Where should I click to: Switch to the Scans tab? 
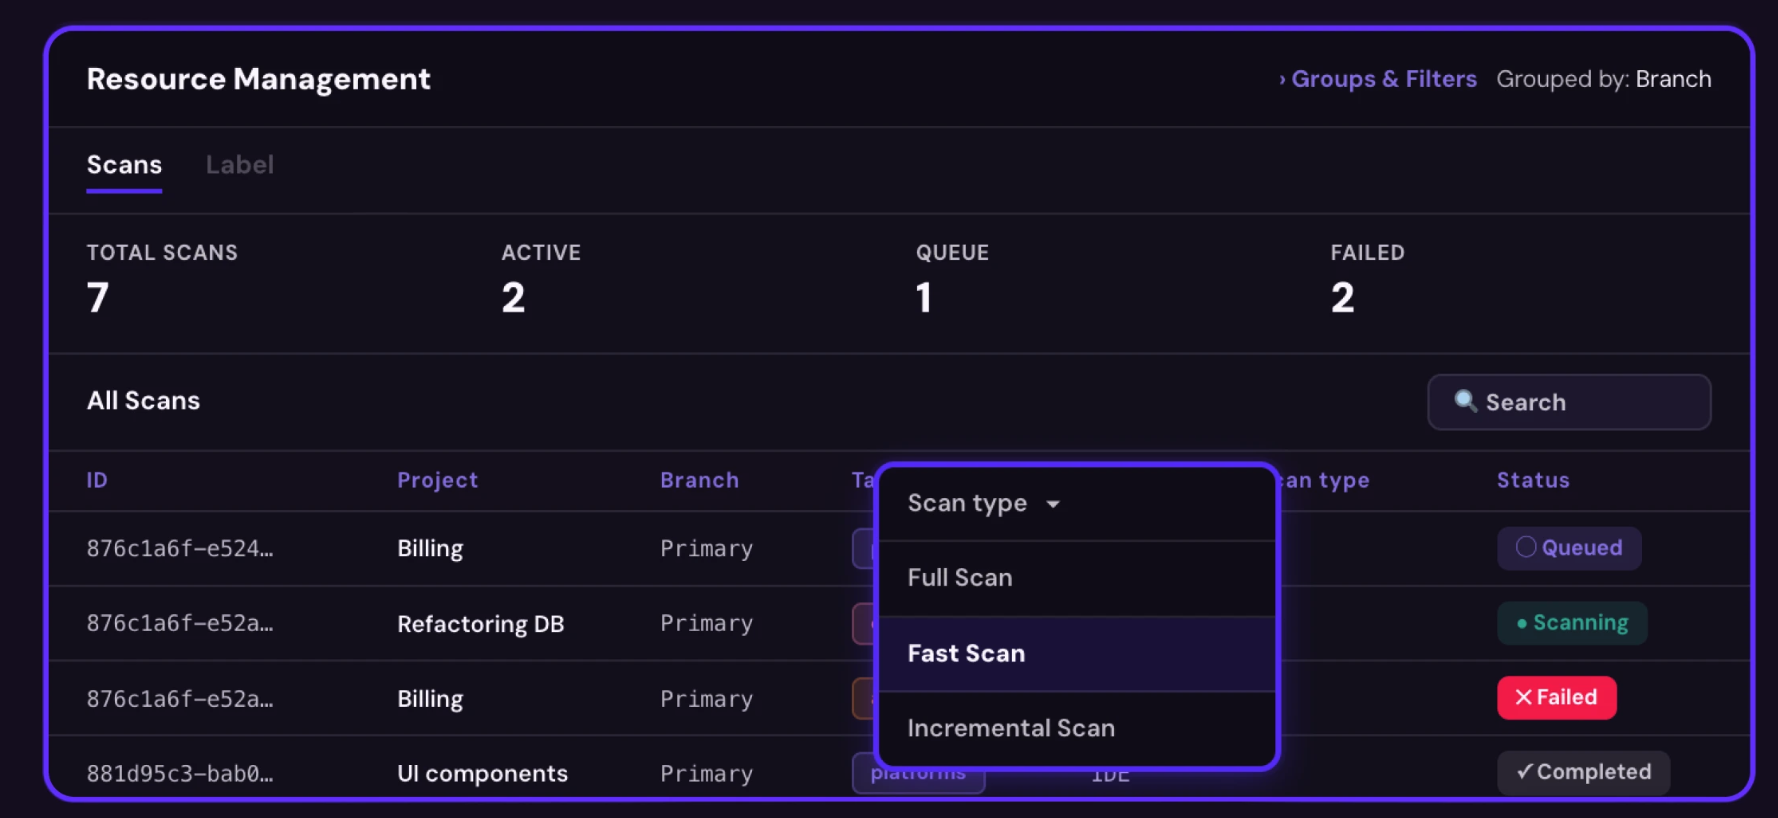tap(124, 165)
